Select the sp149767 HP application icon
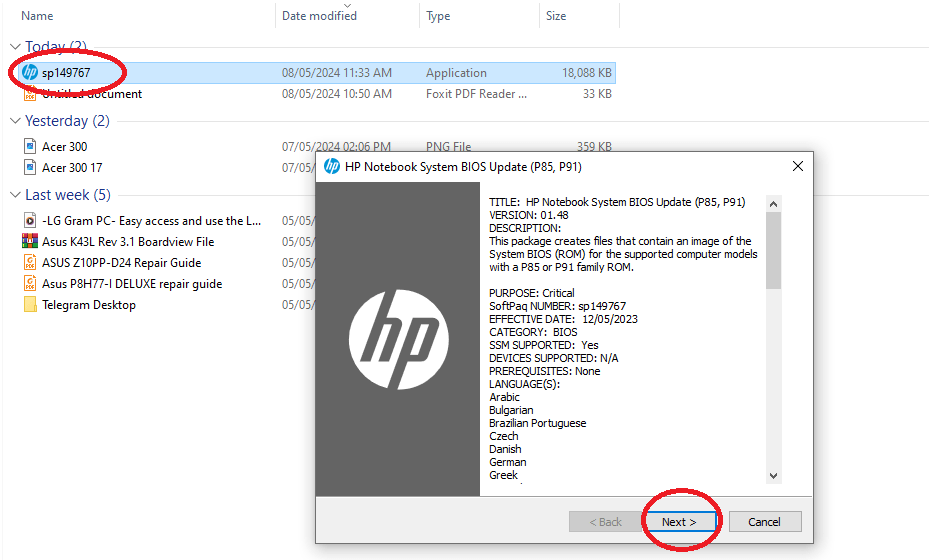The image size is (929, 560). tap(30, 72)
